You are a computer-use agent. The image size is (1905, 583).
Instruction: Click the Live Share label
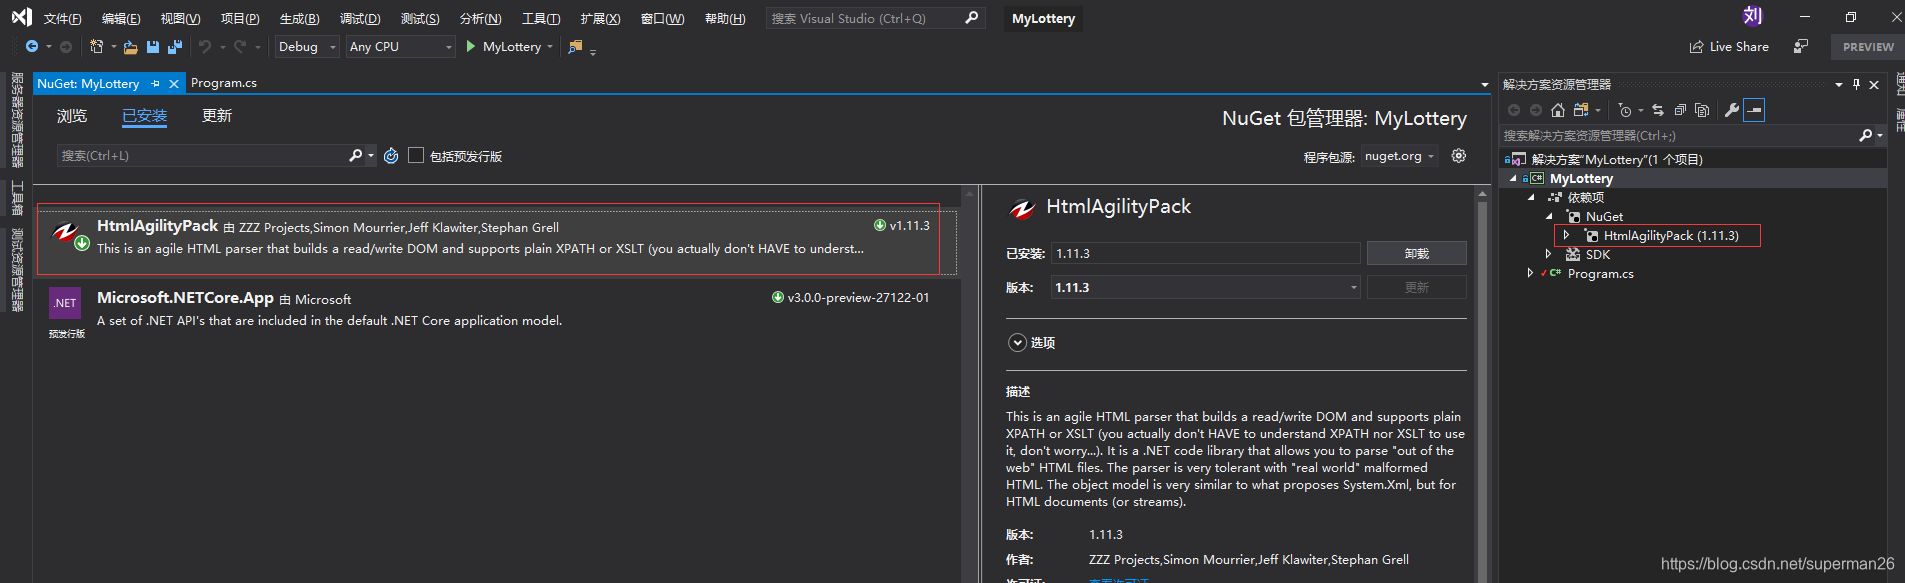coord(1739,47)
